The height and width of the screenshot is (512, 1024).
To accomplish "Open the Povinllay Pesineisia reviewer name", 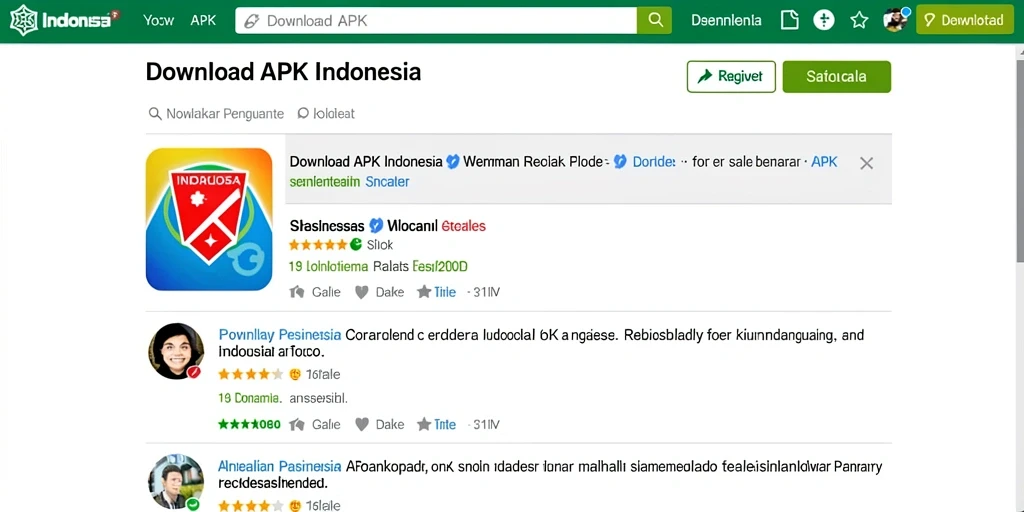I will pyautogui.click(x=280, y=335).
